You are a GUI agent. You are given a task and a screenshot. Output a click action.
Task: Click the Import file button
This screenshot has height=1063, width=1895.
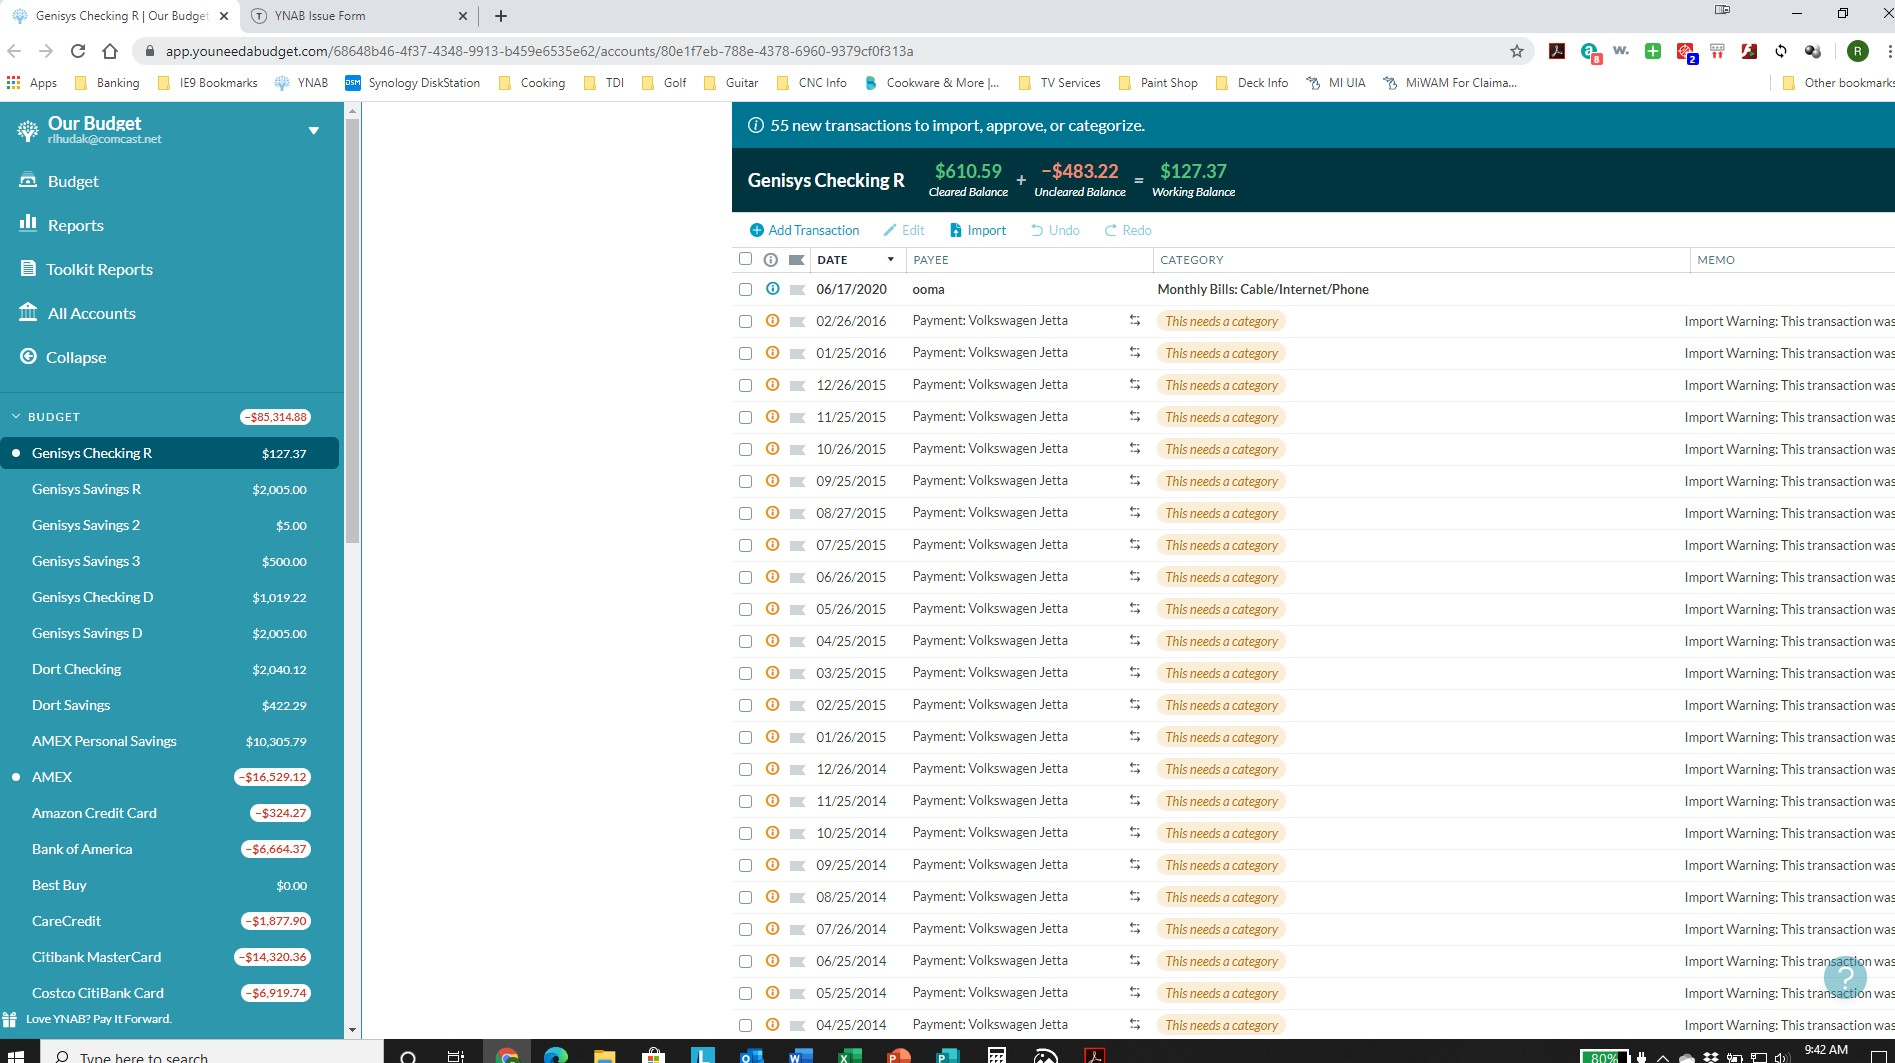[978, 230]
